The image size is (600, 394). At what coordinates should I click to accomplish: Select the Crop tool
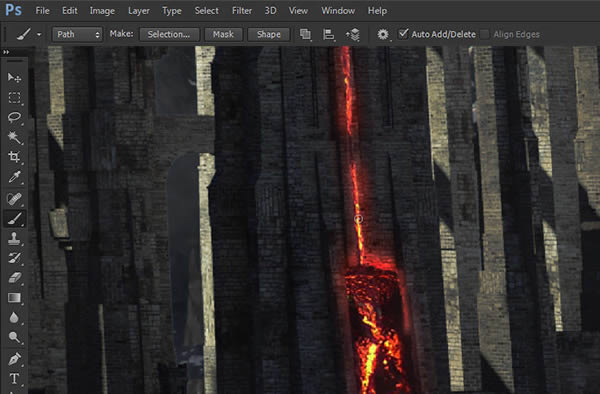[x=14, y=157]
